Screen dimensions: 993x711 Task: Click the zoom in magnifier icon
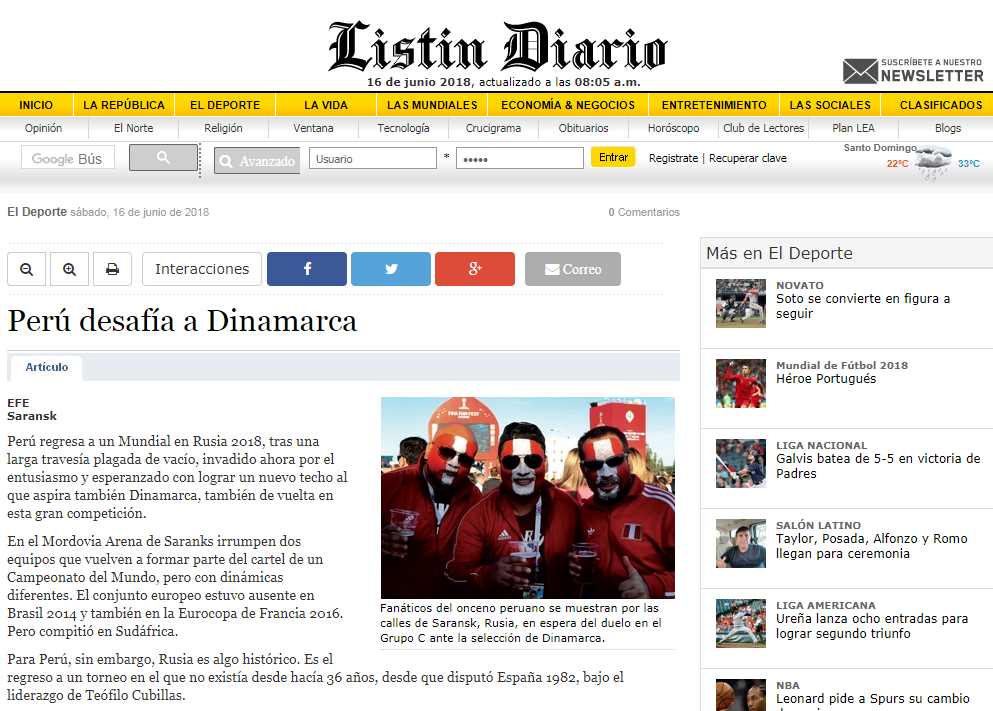point(70,269)
